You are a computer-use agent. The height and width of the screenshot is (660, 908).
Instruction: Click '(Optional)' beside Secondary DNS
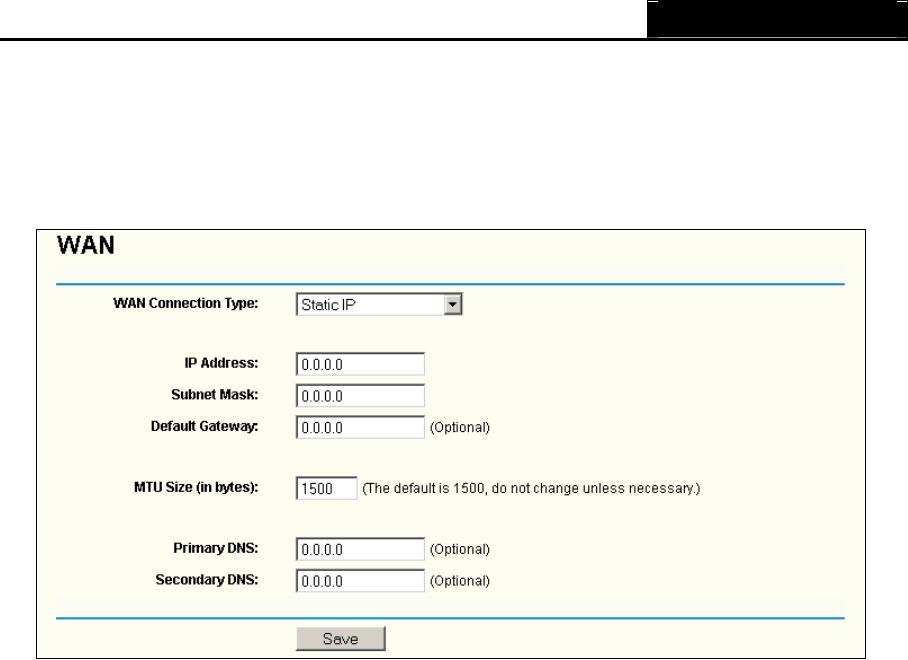coord(460,581)
